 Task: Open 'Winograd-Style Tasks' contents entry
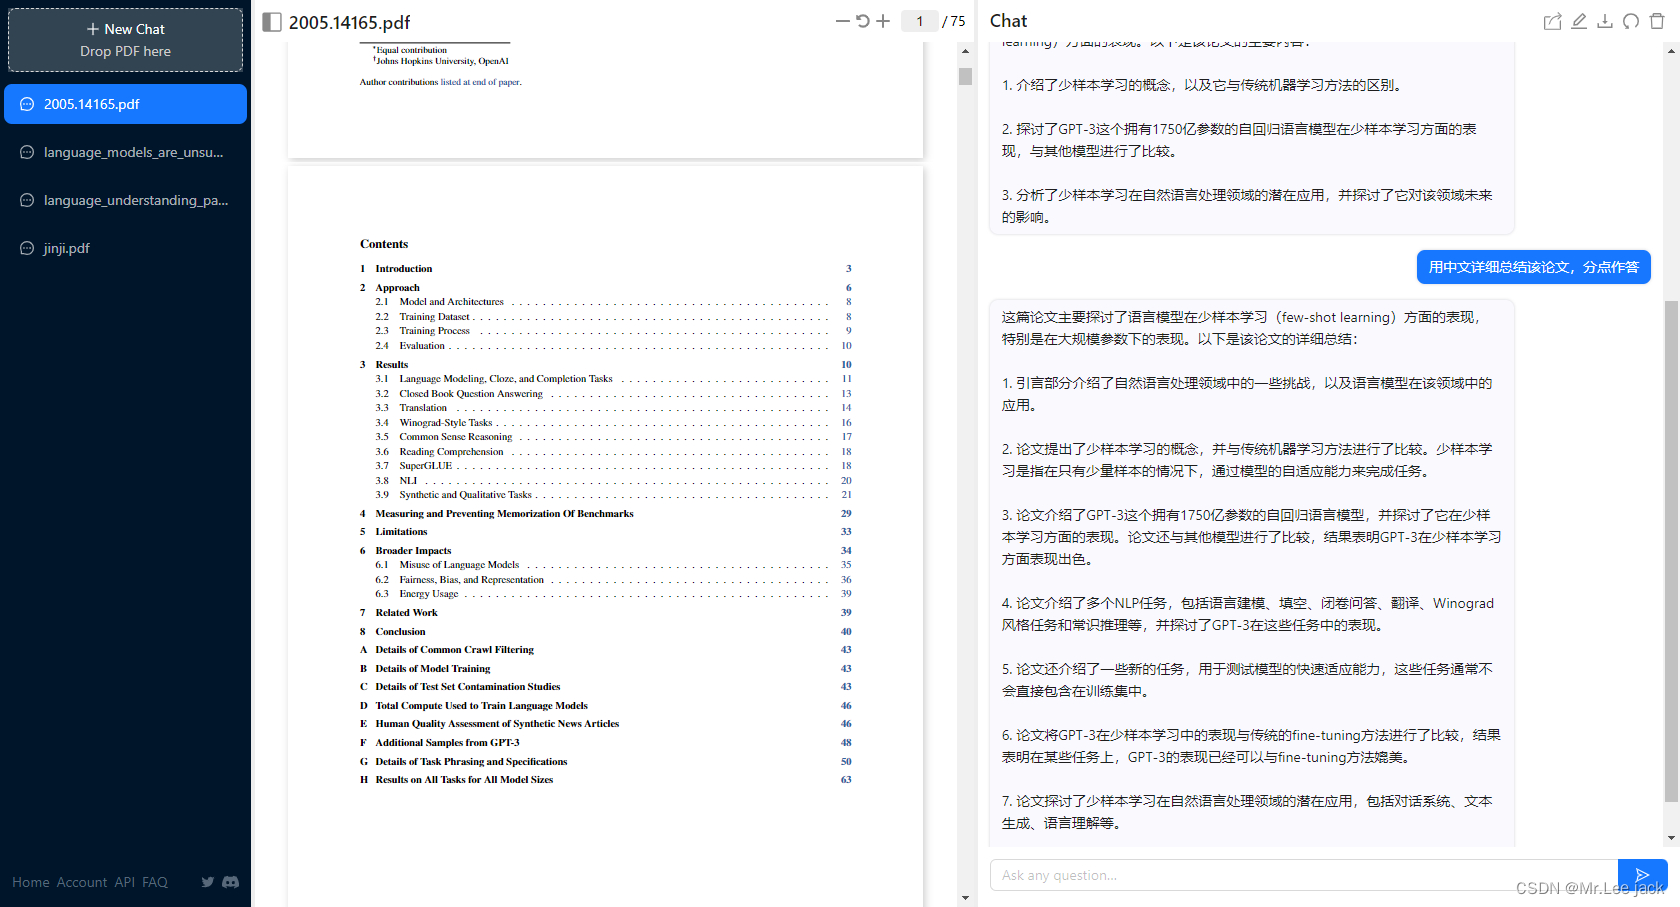446,423
